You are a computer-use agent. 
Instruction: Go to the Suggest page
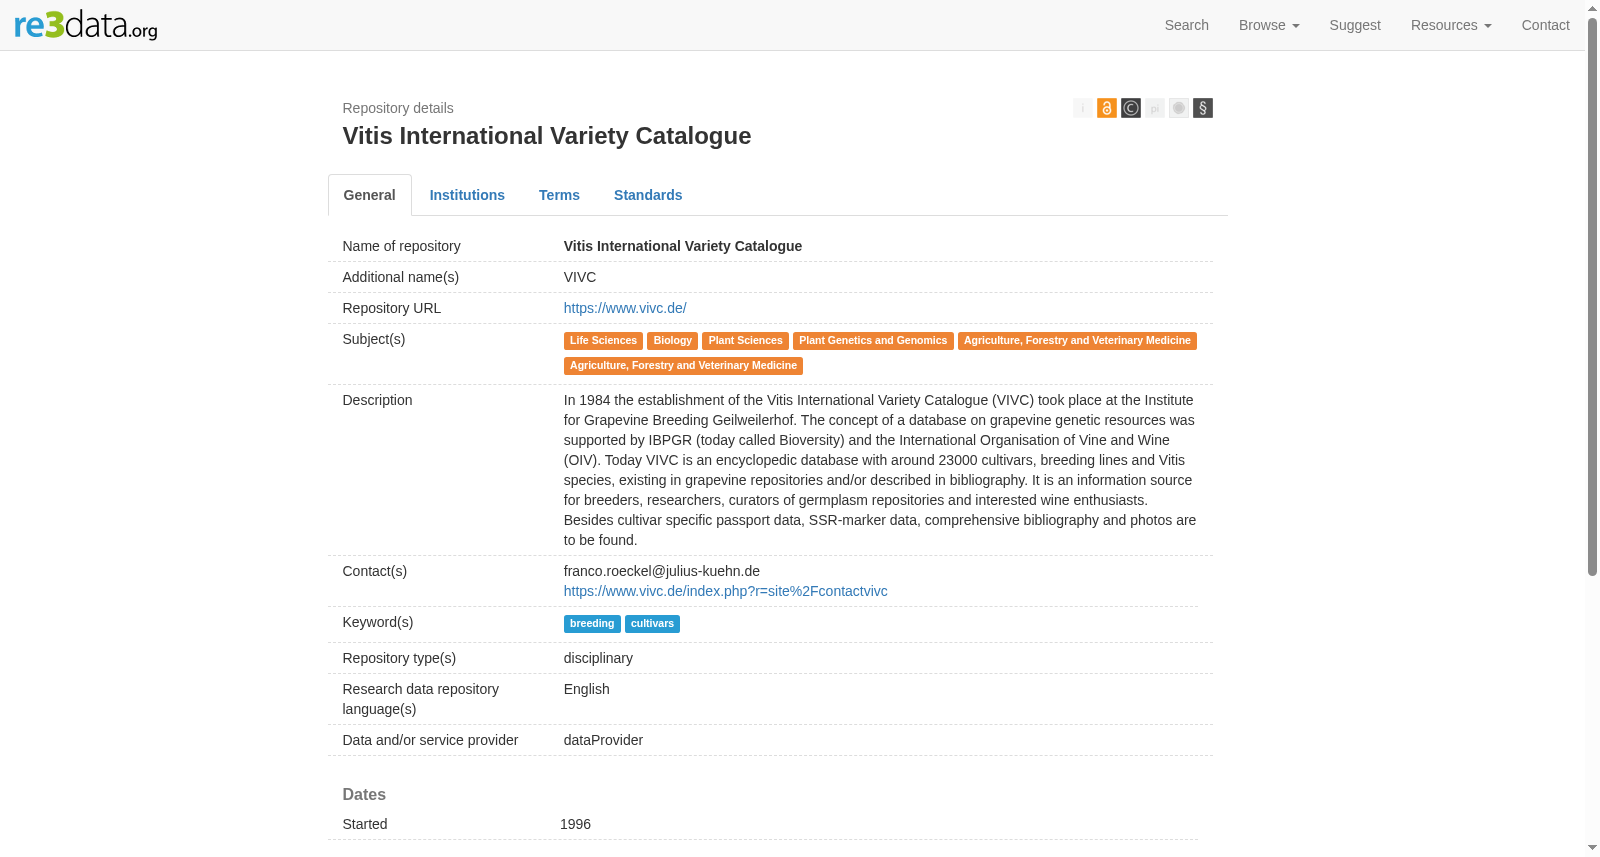[1355, 25]
